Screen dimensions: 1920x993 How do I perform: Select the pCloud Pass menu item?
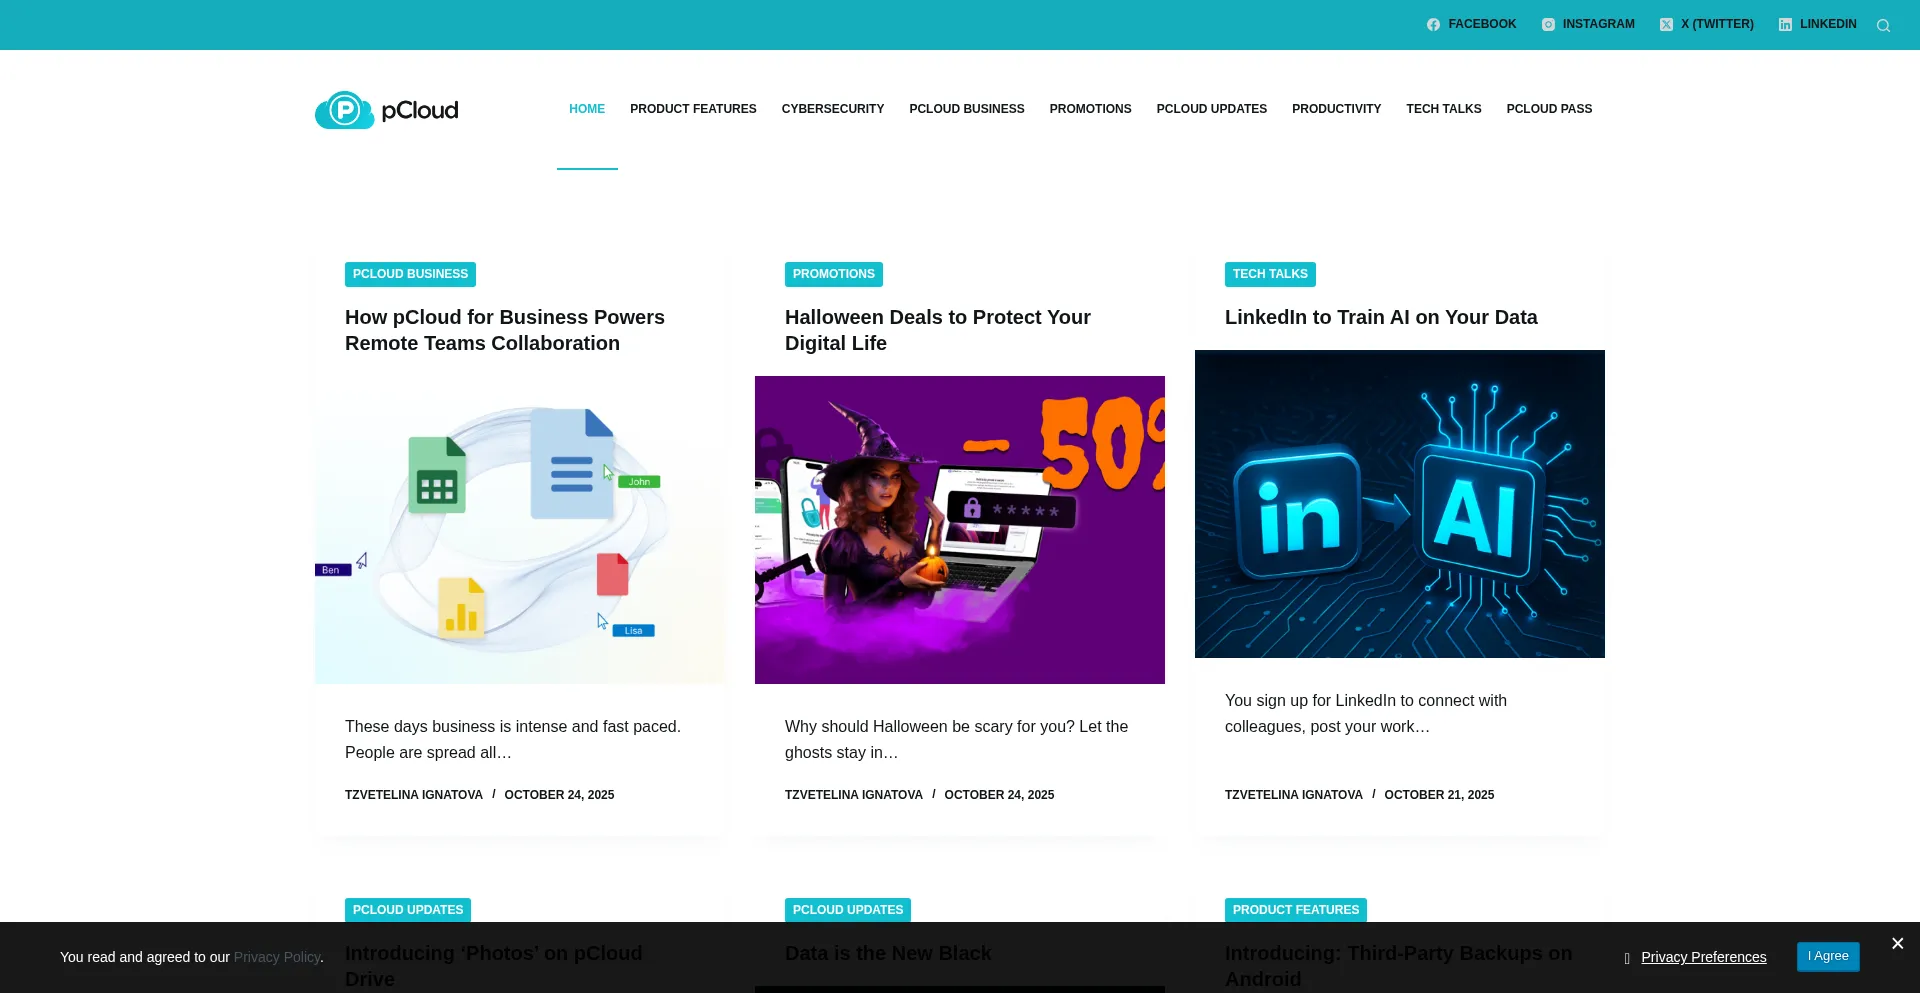1549,109
